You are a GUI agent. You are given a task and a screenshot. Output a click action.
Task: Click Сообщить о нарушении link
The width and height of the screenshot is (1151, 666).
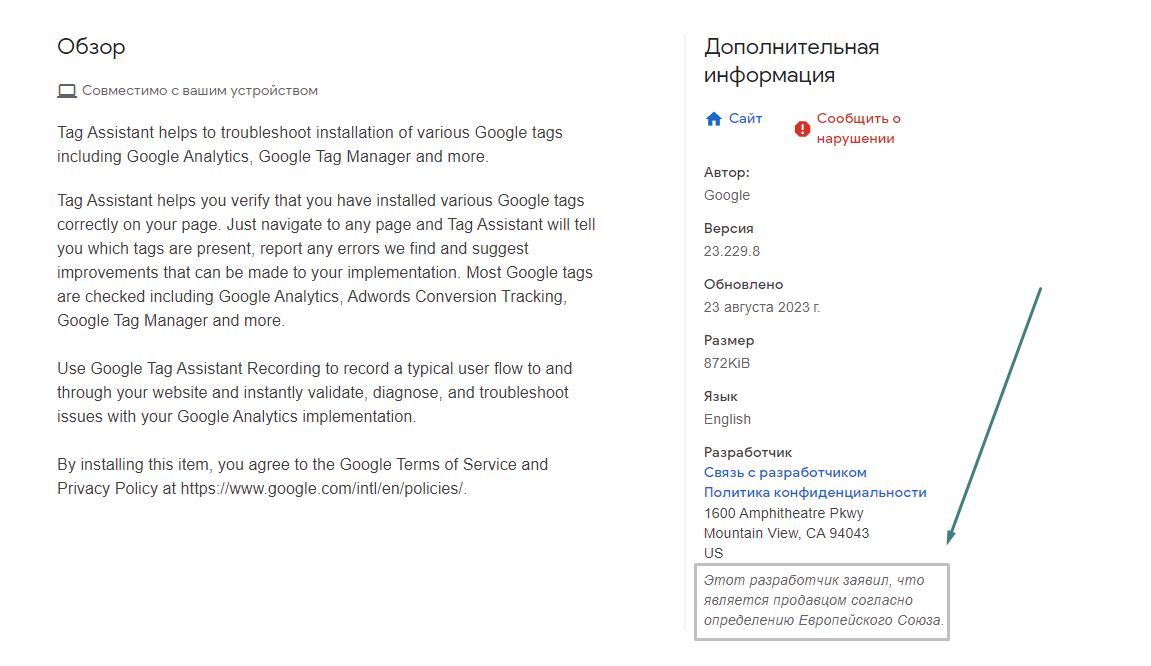click(858, 128)
